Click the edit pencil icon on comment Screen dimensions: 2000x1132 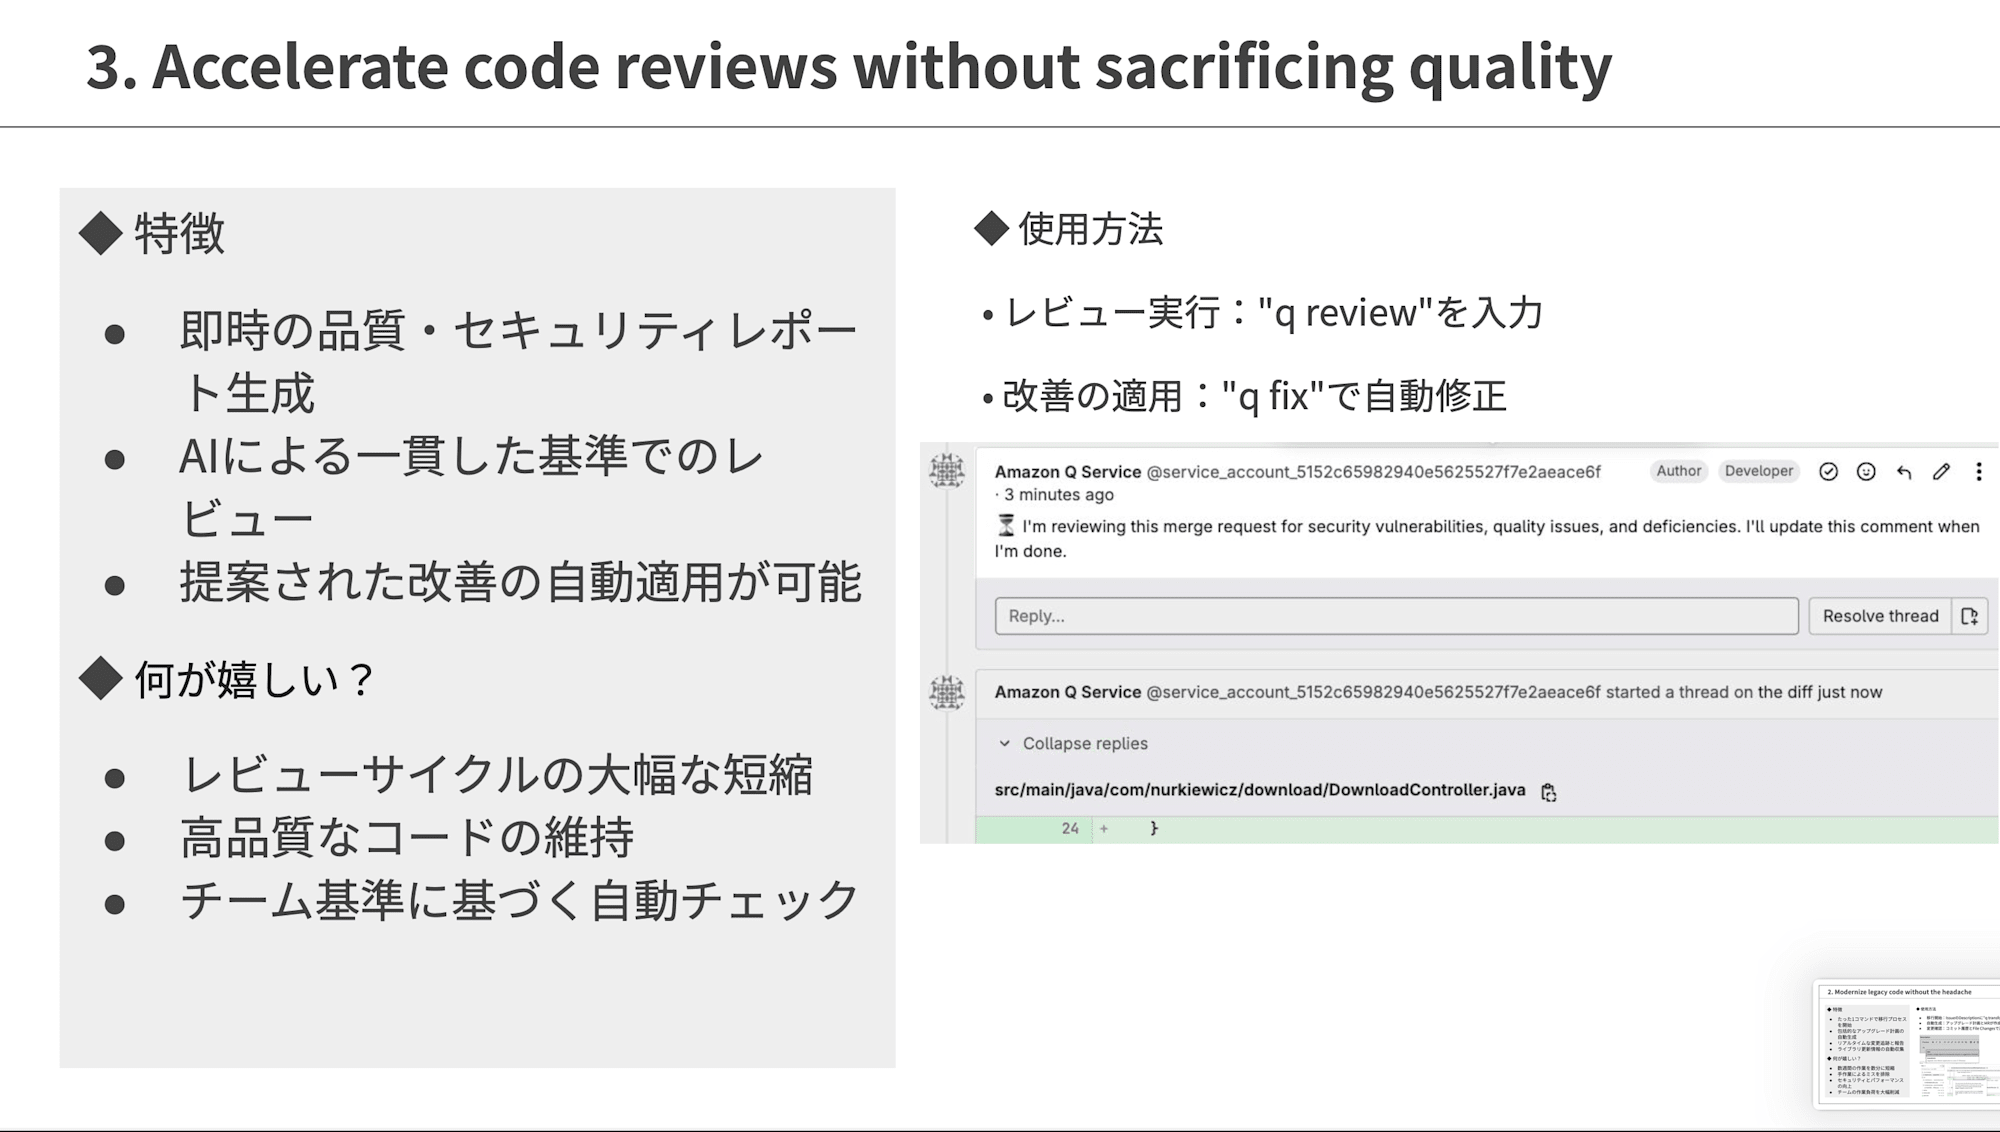(x=1941, y=471)
